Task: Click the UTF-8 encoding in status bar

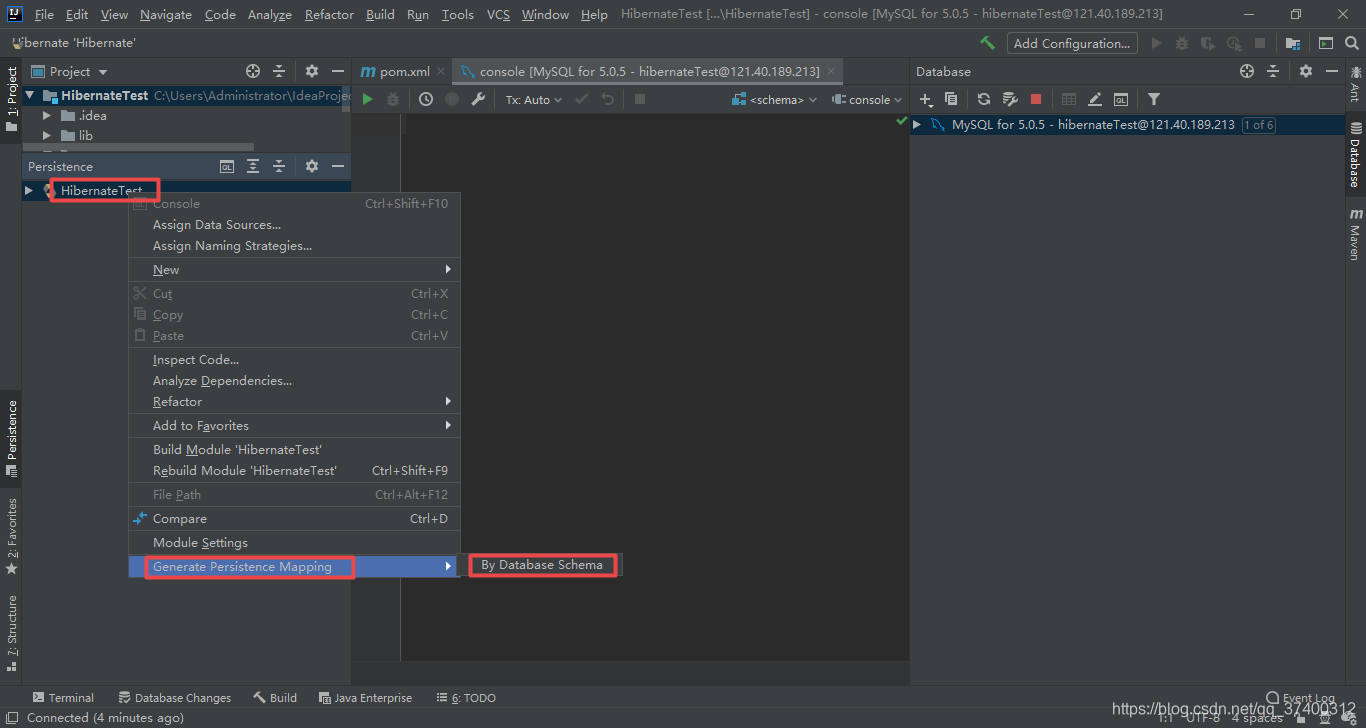Action: pyautogui.click(x=1204, y=718)
